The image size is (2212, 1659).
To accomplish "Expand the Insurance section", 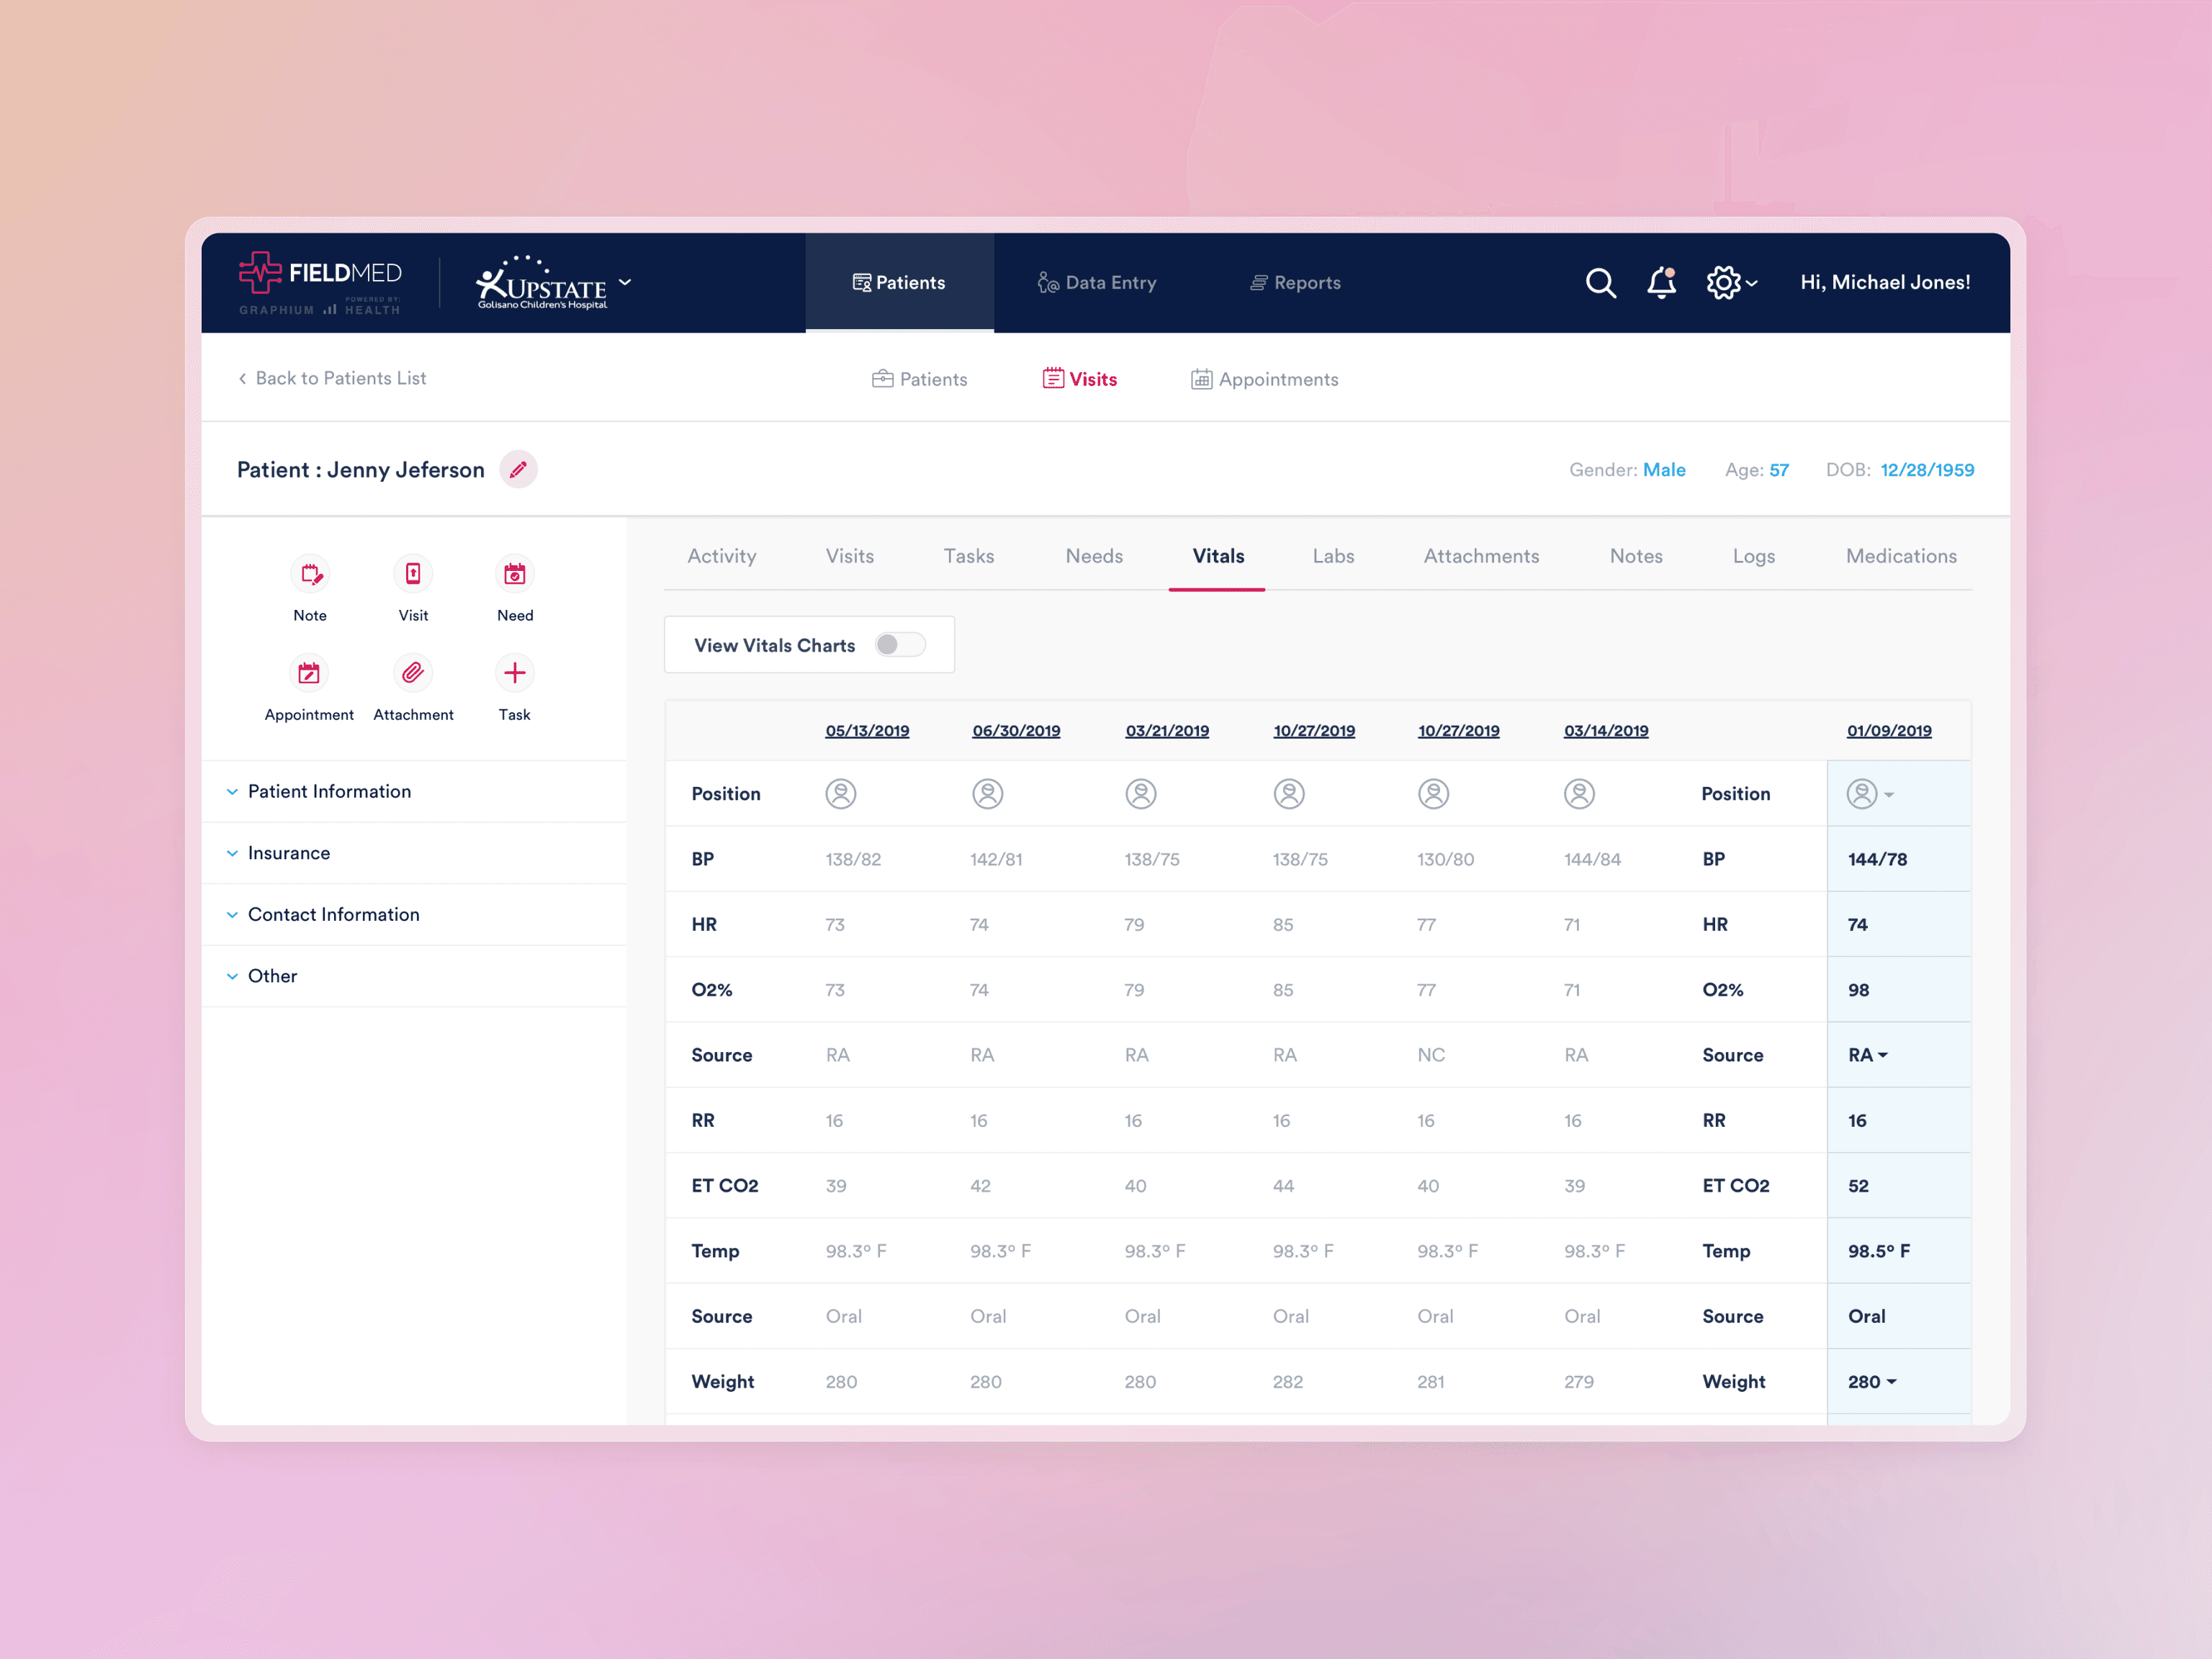I will pyautogui.click(x=288, y=853).
